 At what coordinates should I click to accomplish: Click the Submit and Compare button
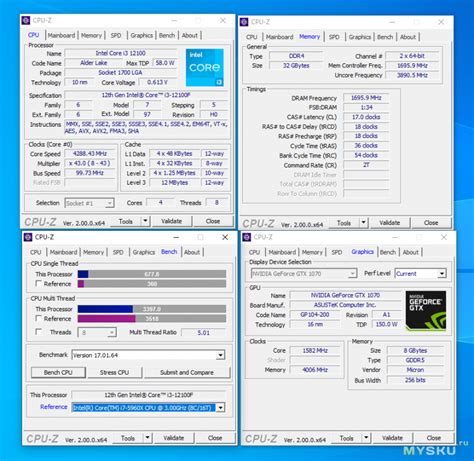187,372
